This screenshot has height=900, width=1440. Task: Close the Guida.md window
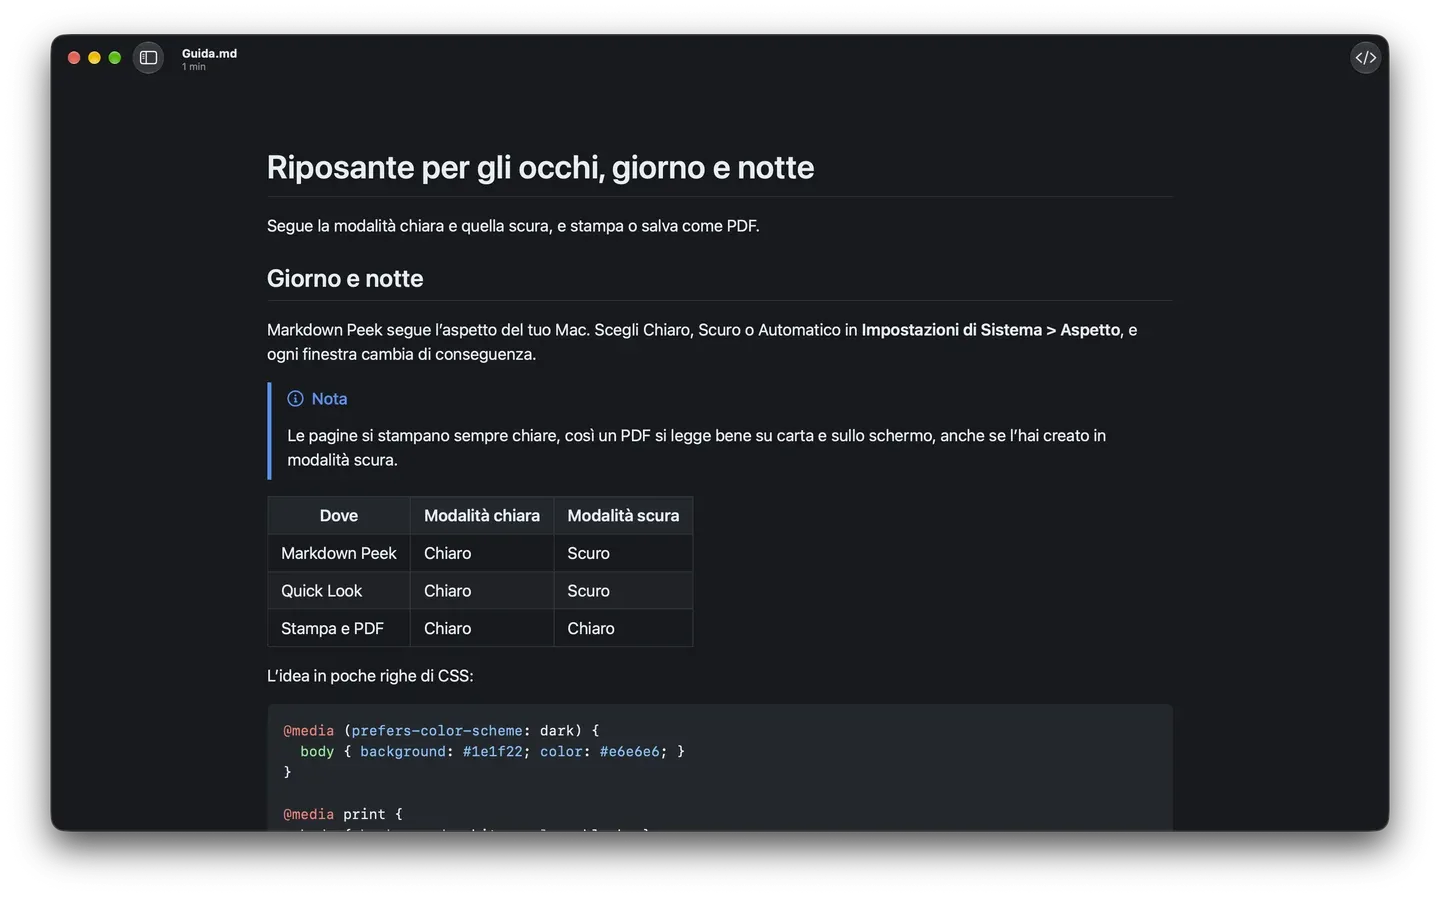(74, 58)
